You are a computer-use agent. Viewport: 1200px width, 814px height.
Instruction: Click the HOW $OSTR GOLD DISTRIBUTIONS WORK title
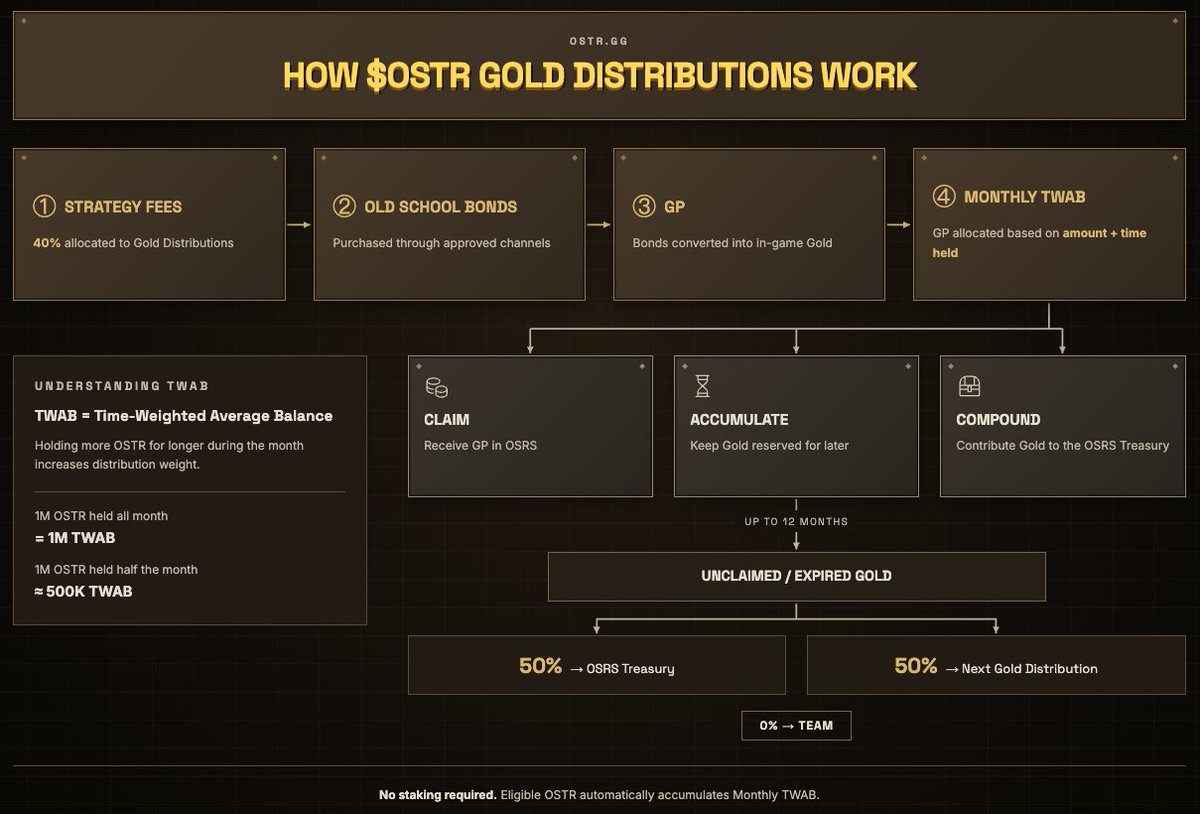599,75
